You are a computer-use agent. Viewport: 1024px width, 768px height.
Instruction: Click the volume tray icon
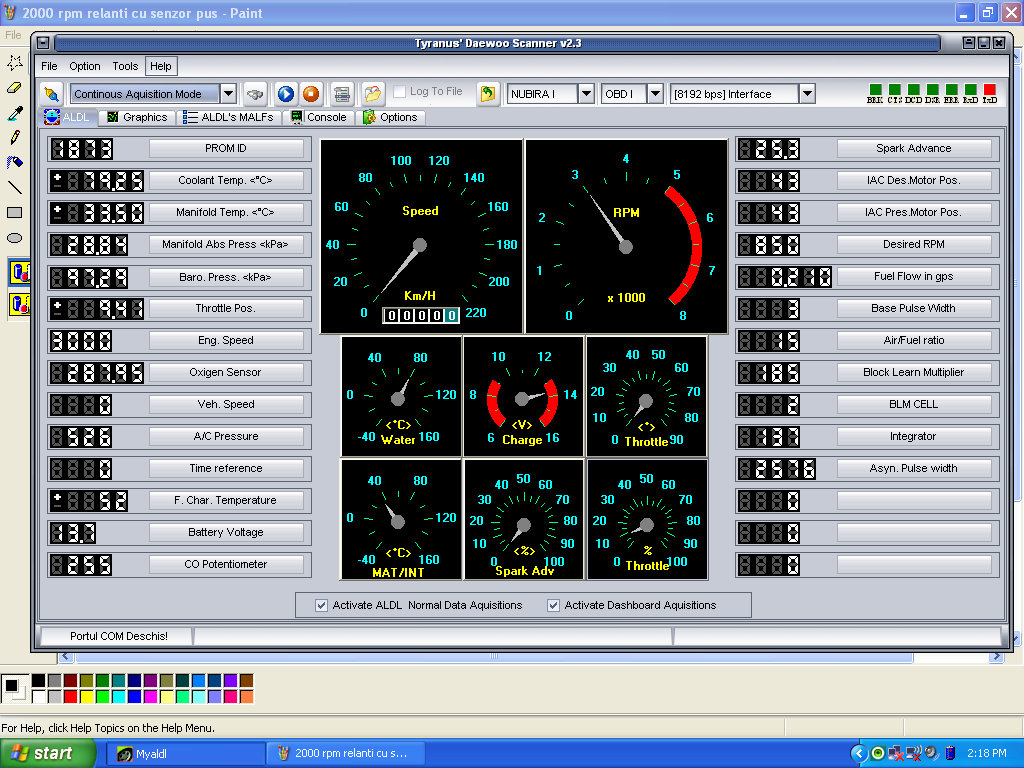tap(931, 753)
